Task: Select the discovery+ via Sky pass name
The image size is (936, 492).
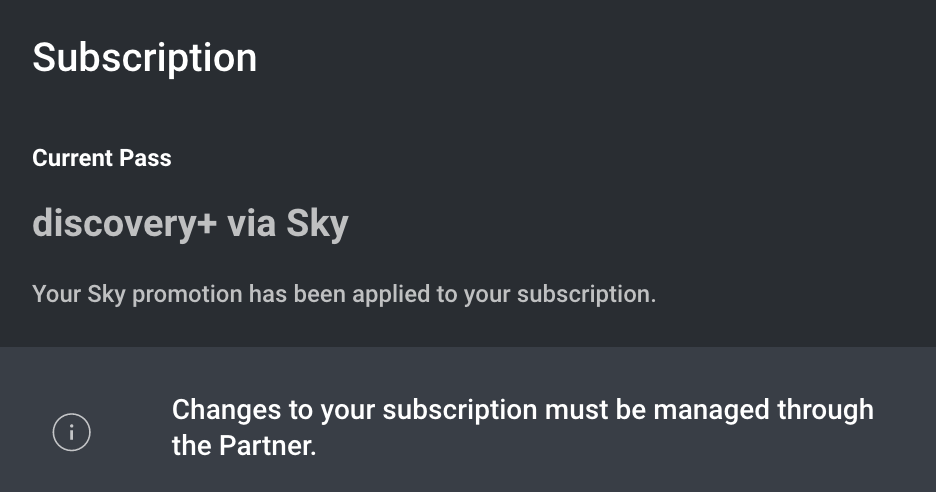Action: pos(190,224)
